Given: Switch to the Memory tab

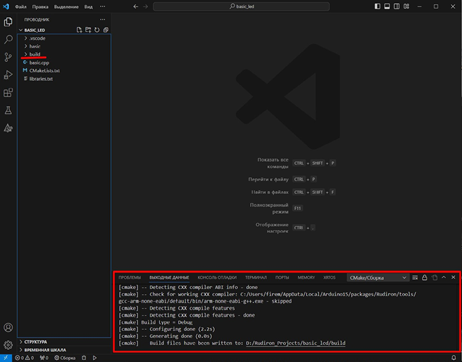Looking at the screenshot, I should (x=306, y=277).
